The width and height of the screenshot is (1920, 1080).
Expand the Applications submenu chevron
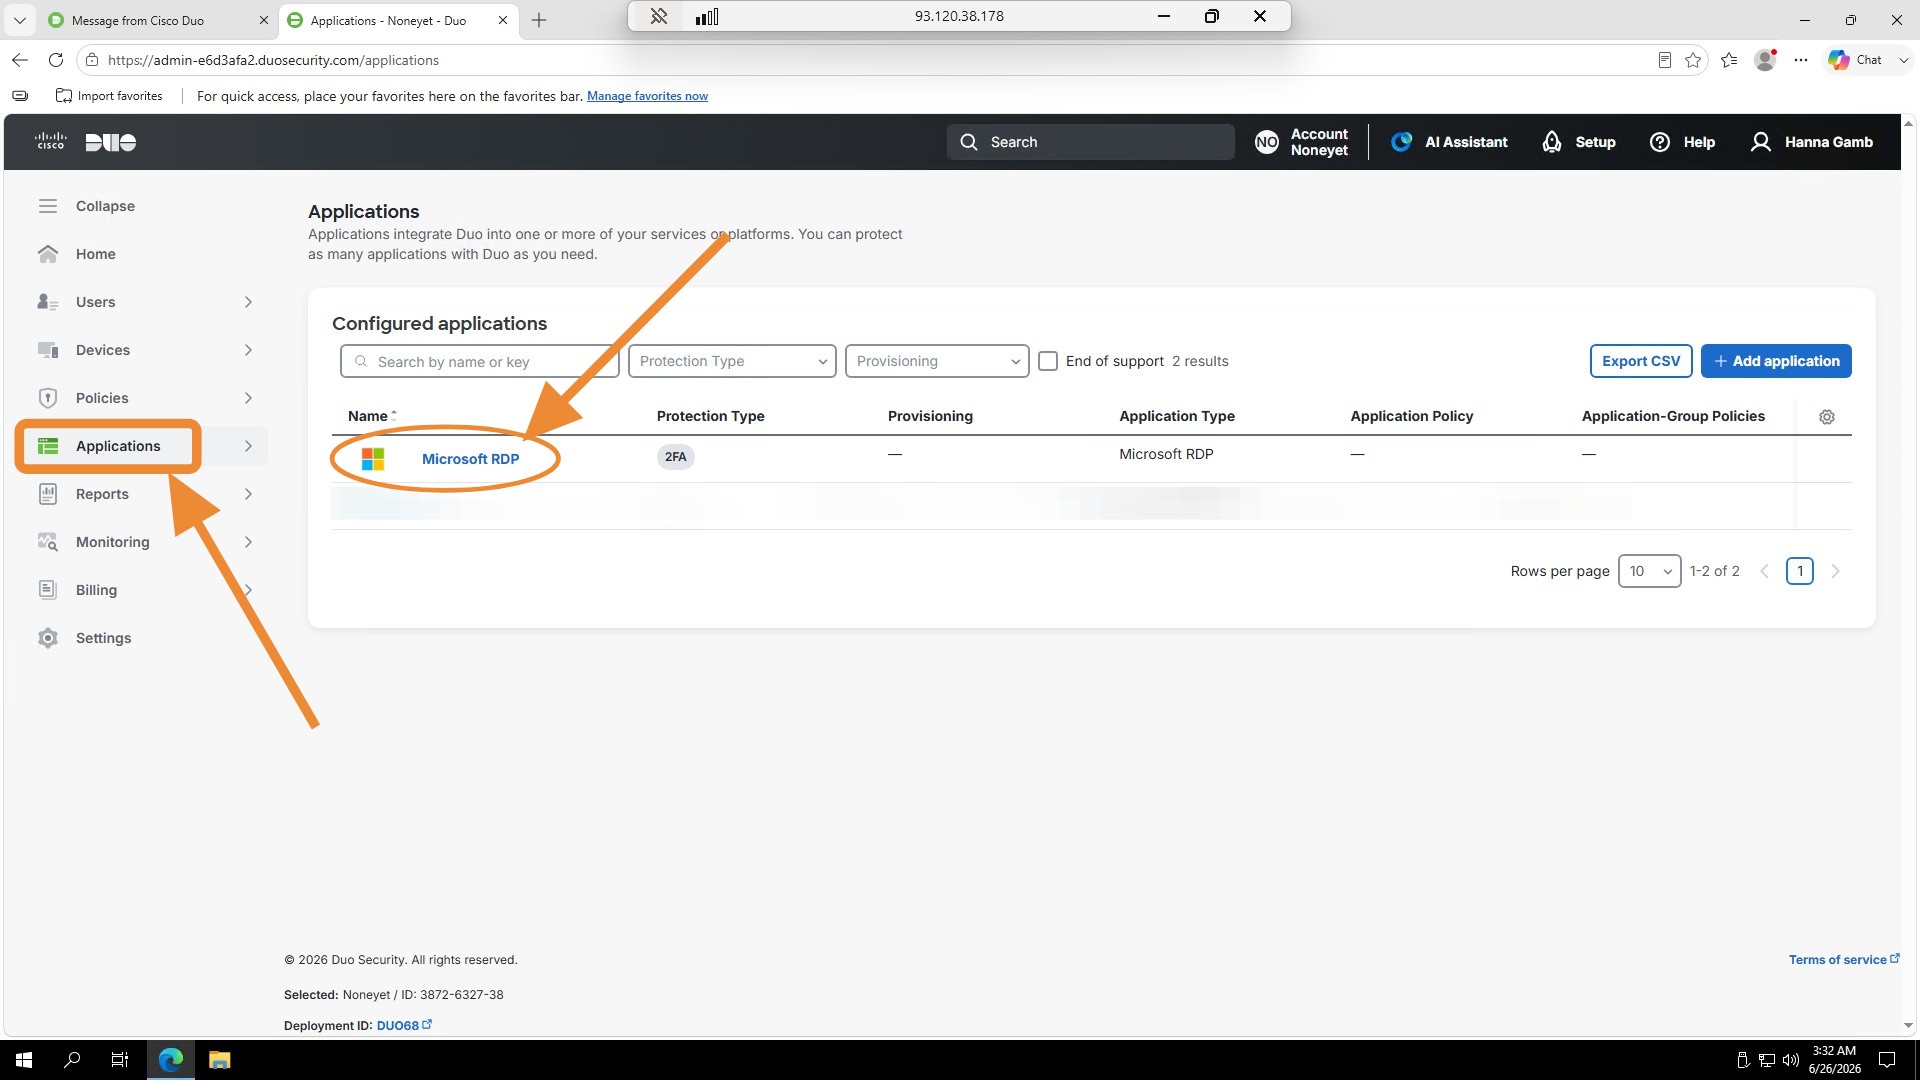[248, 446]
